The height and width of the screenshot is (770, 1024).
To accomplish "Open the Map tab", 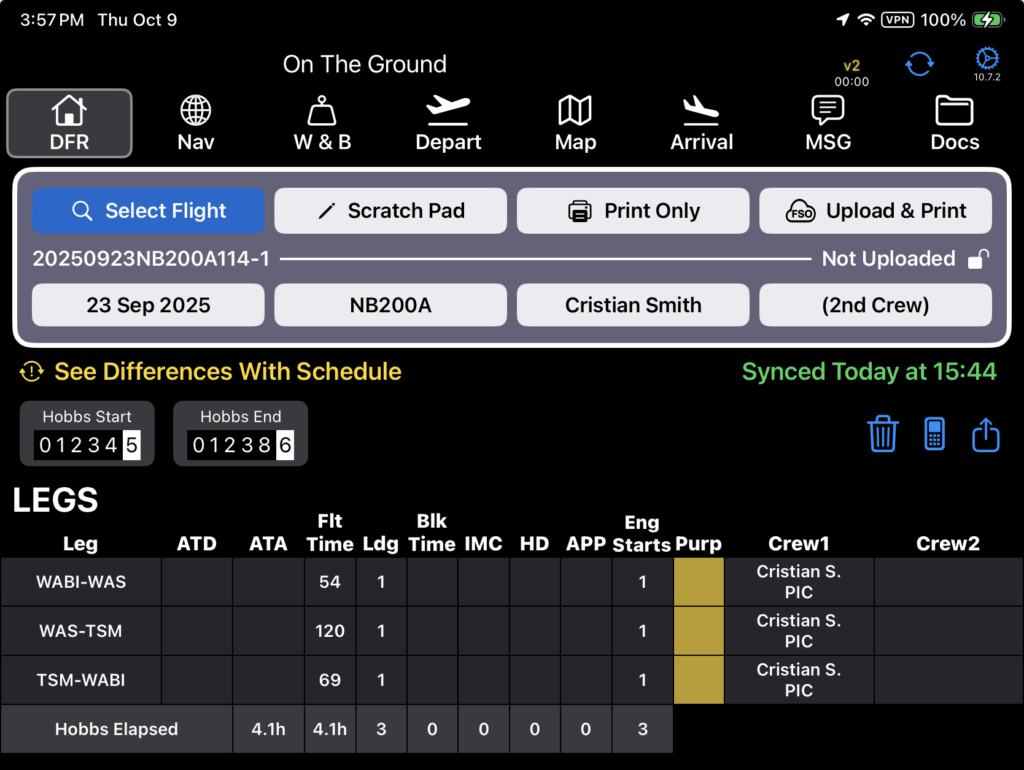I will [x=575, y=123].
